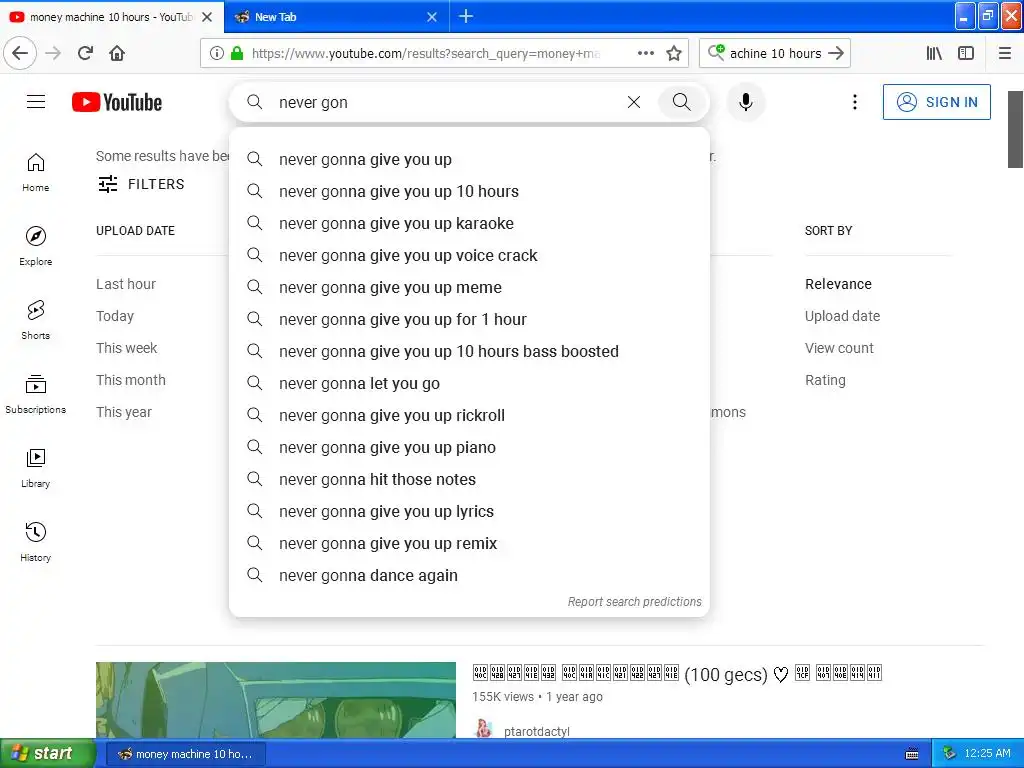Image resolution: width=1024 pixels, height=768 pixels.
Task: Filter by This week
Action: tap(127, 348)
